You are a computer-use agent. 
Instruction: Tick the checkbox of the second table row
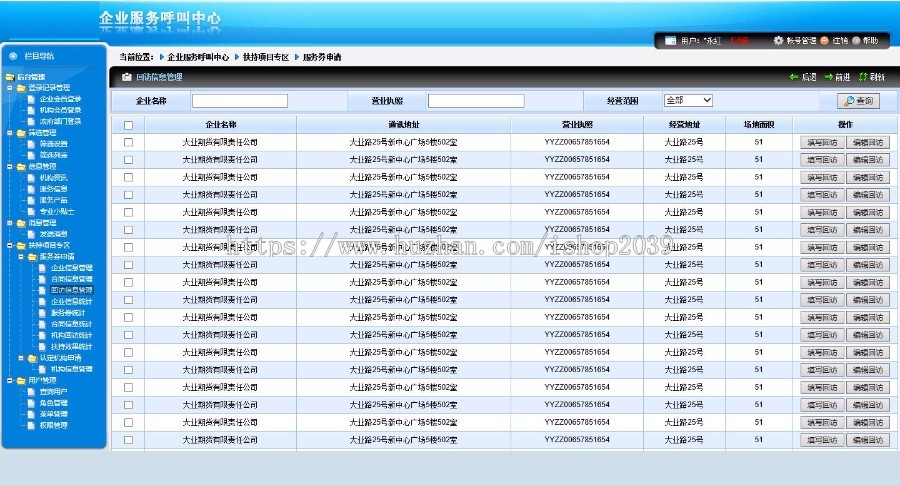pyautogui.click(x=129, y=160)
